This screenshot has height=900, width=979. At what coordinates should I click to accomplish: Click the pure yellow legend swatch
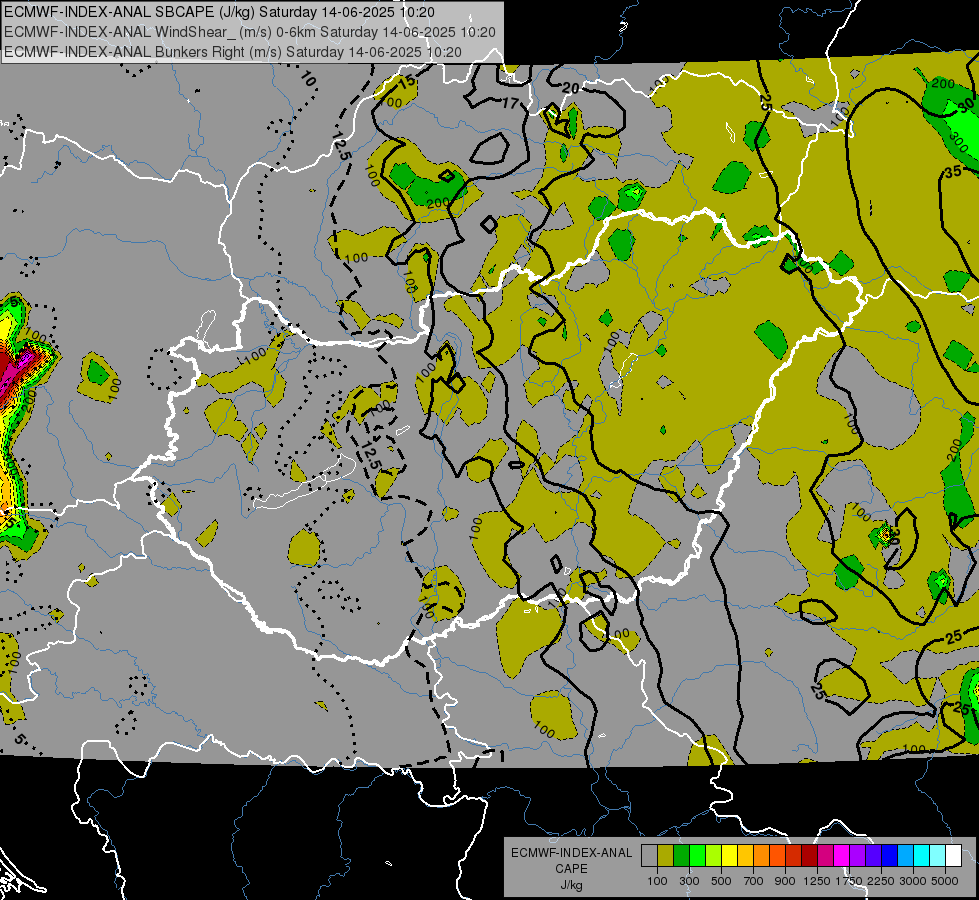[x=729, y=856]
